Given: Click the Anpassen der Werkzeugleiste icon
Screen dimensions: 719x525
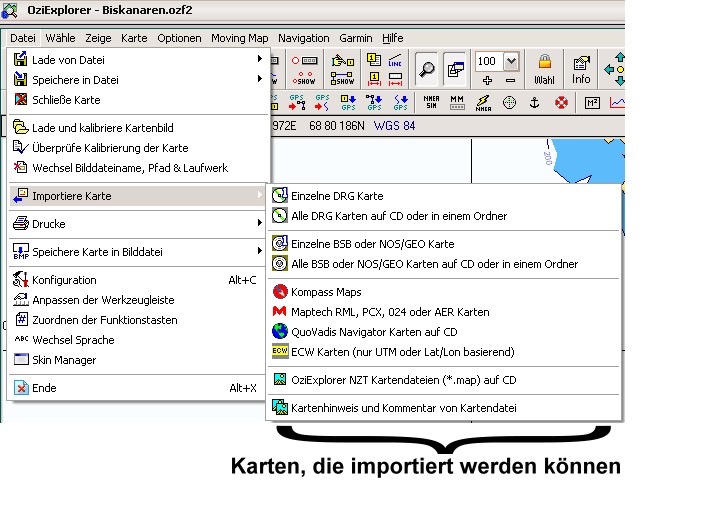Looking at the screenshot, I should tap(21, 299).
